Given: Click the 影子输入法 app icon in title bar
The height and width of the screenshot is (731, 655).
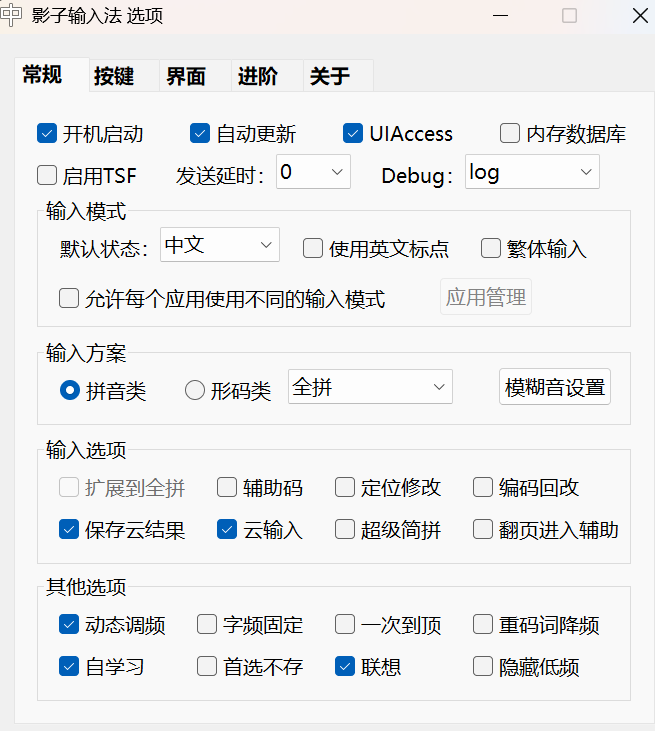Looking at the screenshot, I should 10,15.
